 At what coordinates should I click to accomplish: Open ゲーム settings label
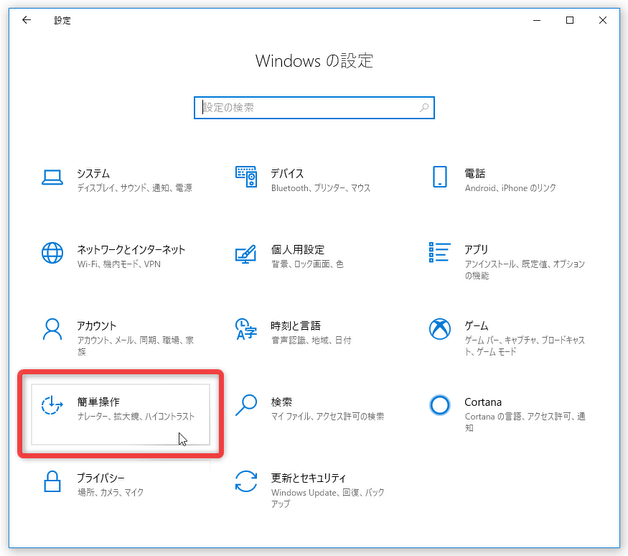[476, 326]
